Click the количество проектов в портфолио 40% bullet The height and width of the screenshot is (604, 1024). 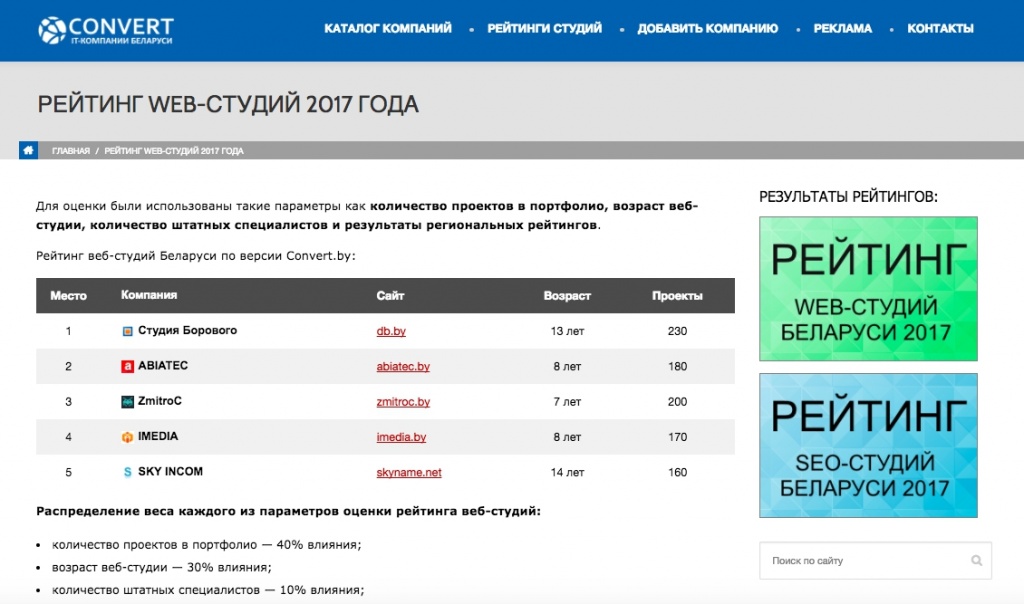tap(206, 545)
